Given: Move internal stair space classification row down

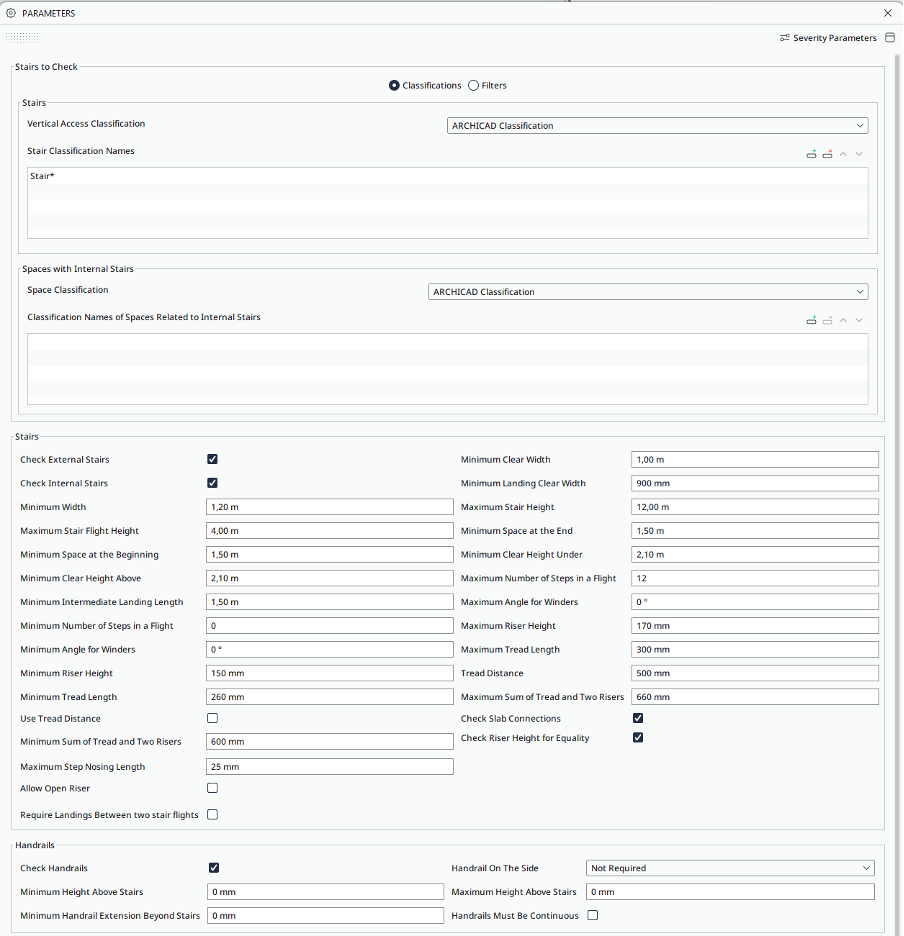Looking at the screenshot, I should coord(859,320).
